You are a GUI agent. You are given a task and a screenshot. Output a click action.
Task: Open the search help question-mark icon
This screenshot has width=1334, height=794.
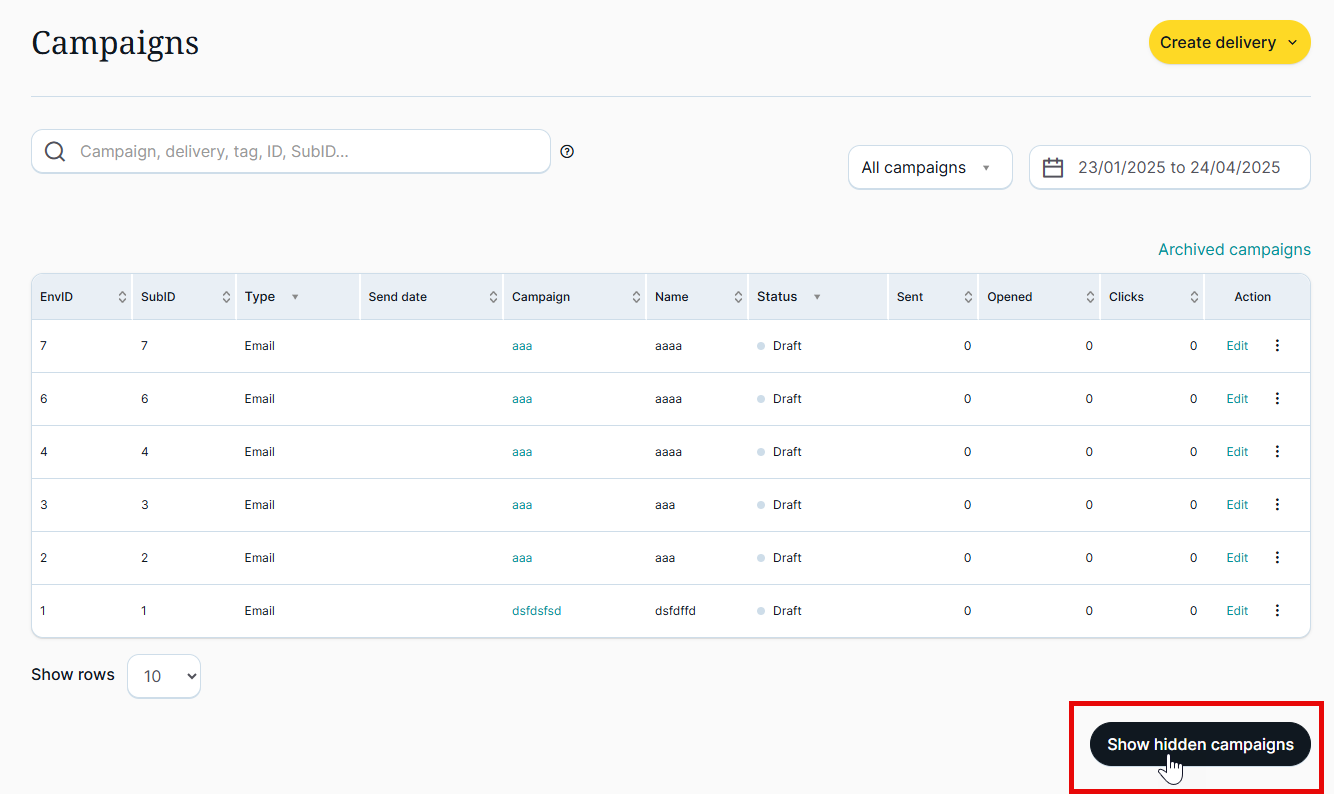coord(567,152)
